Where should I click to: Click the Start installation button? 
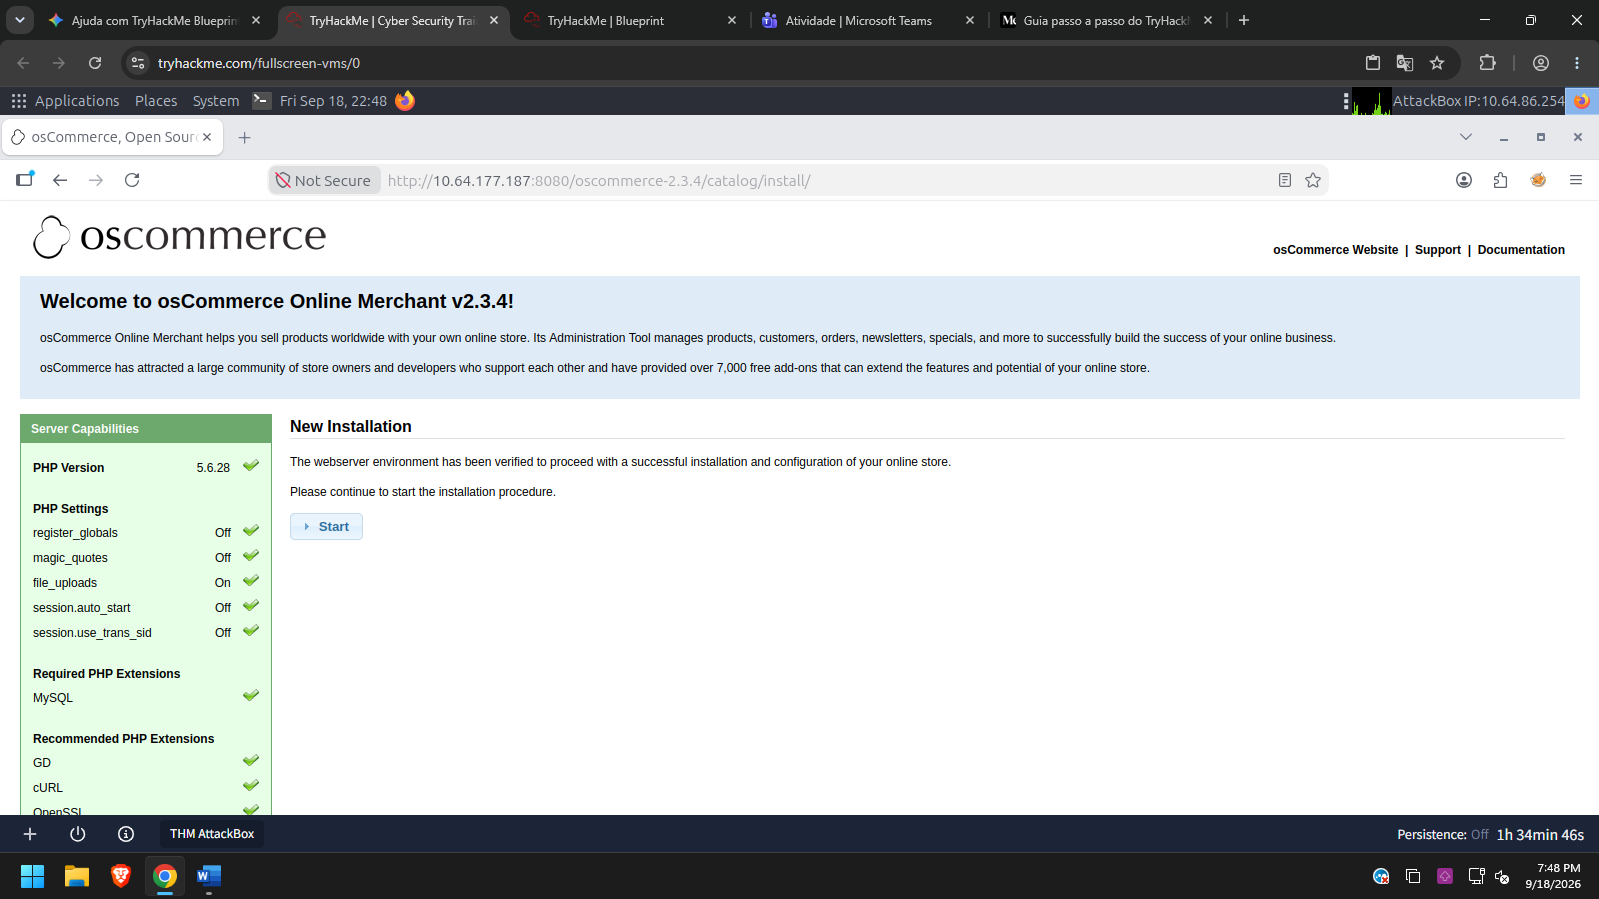pyautogui.click(x=326, y=527)
